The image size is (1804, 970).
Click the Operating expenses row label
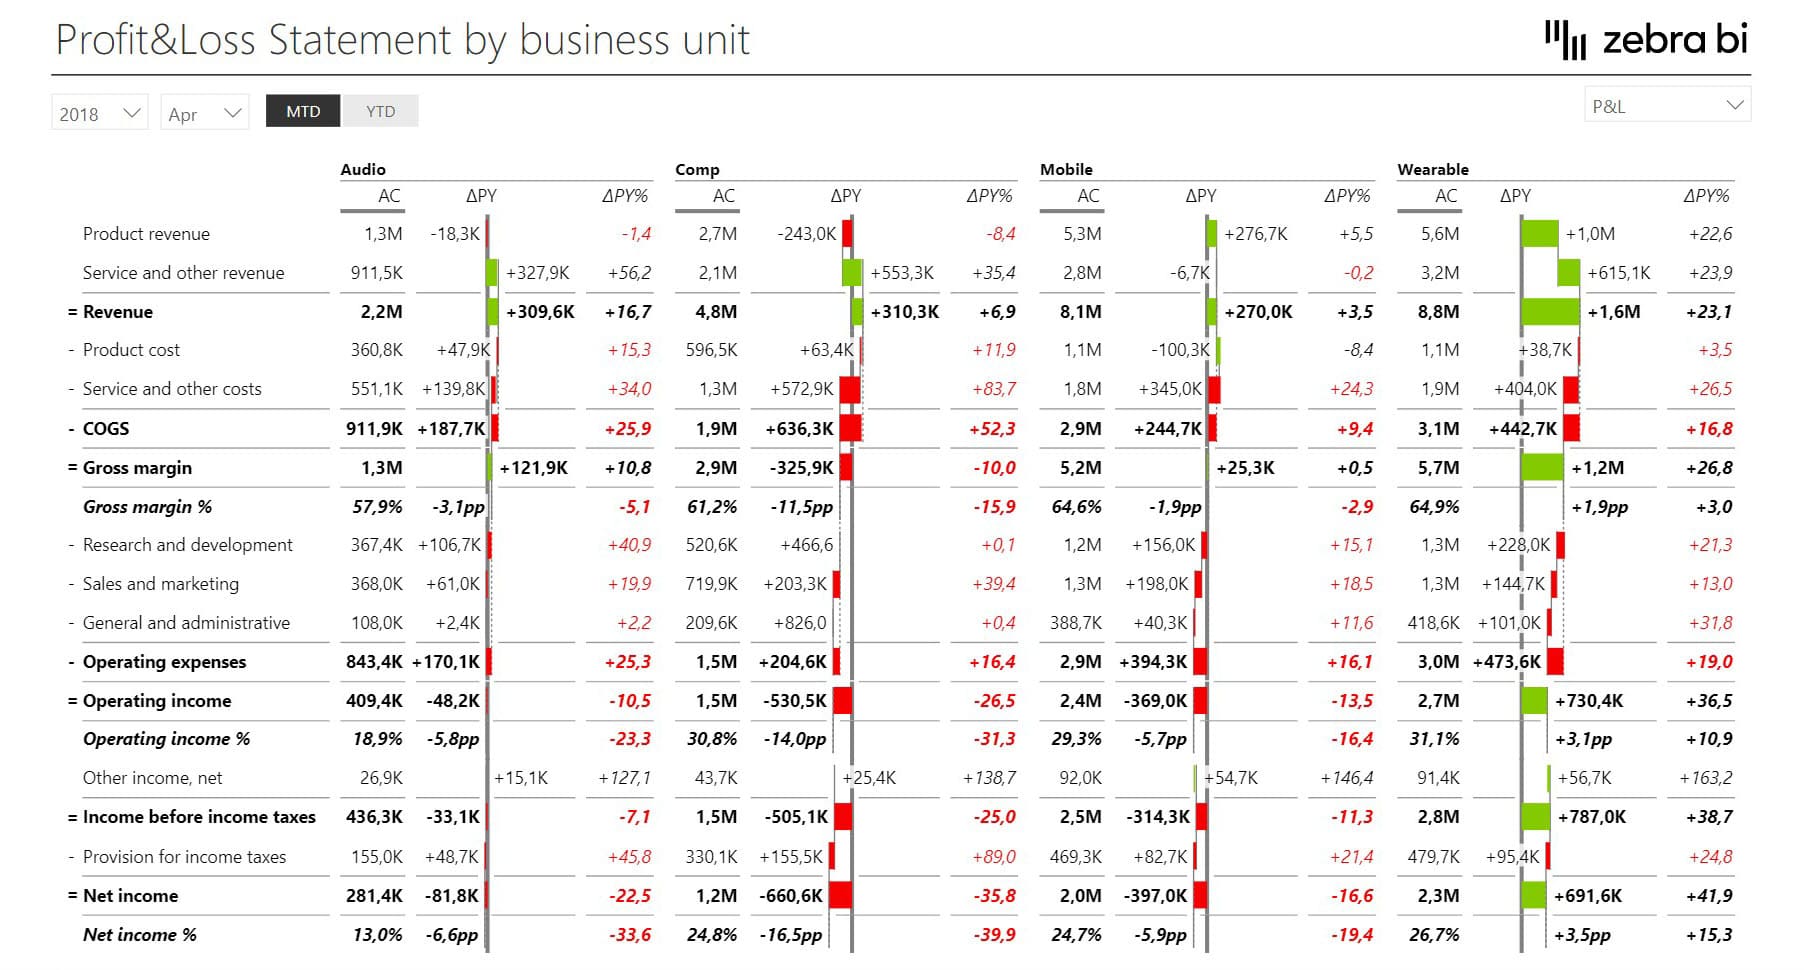click(x=165, y=661)
